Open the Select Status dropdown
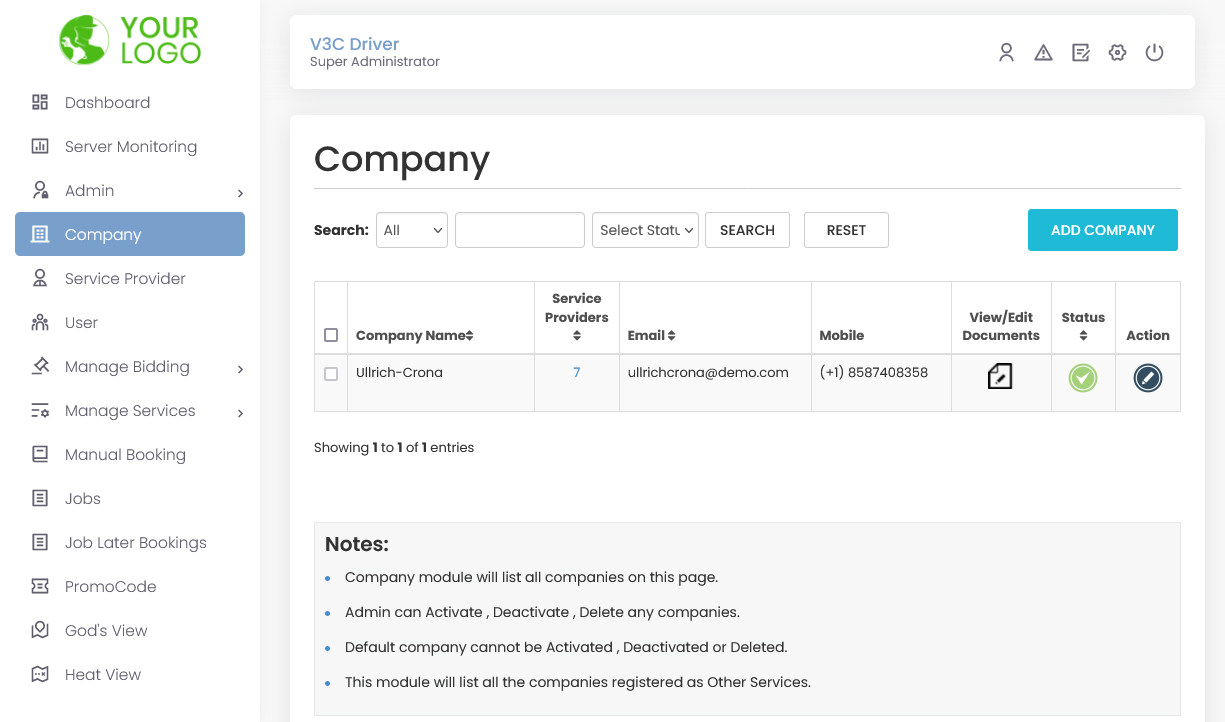This screenshot has width=1225, height=722. pyautogui.click(x=645, y=229)
